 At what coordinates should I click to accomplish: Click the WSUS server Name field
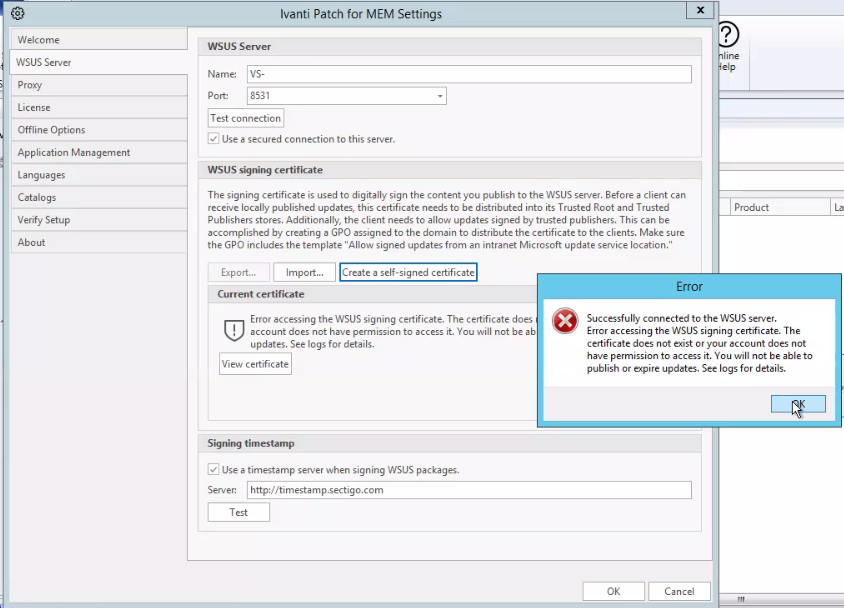pyautogui.click(x=468, y=74)
